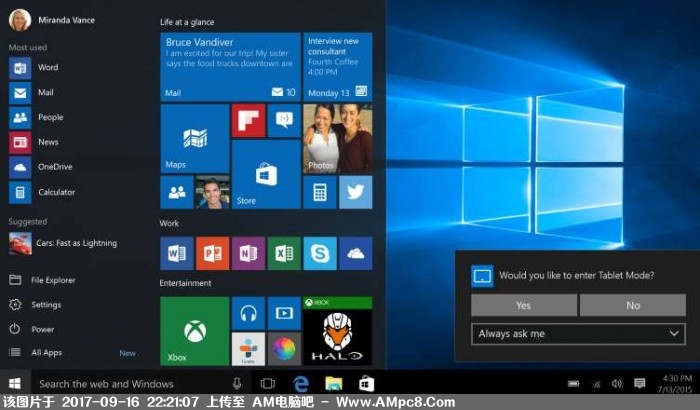
Task: Click the New label next to All Apps
Action: (127, 353)
